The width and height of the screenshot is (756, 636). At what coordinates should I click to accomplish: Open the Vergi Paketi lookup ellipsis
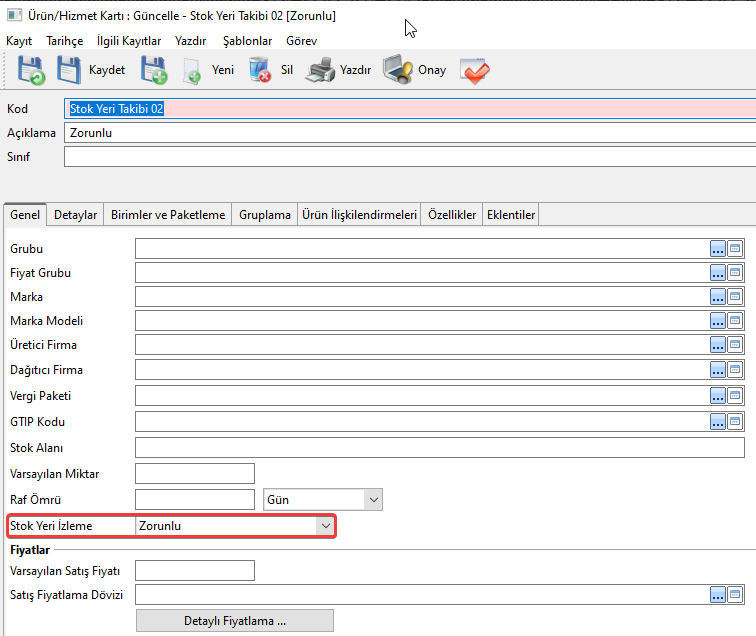click(718, 397)
